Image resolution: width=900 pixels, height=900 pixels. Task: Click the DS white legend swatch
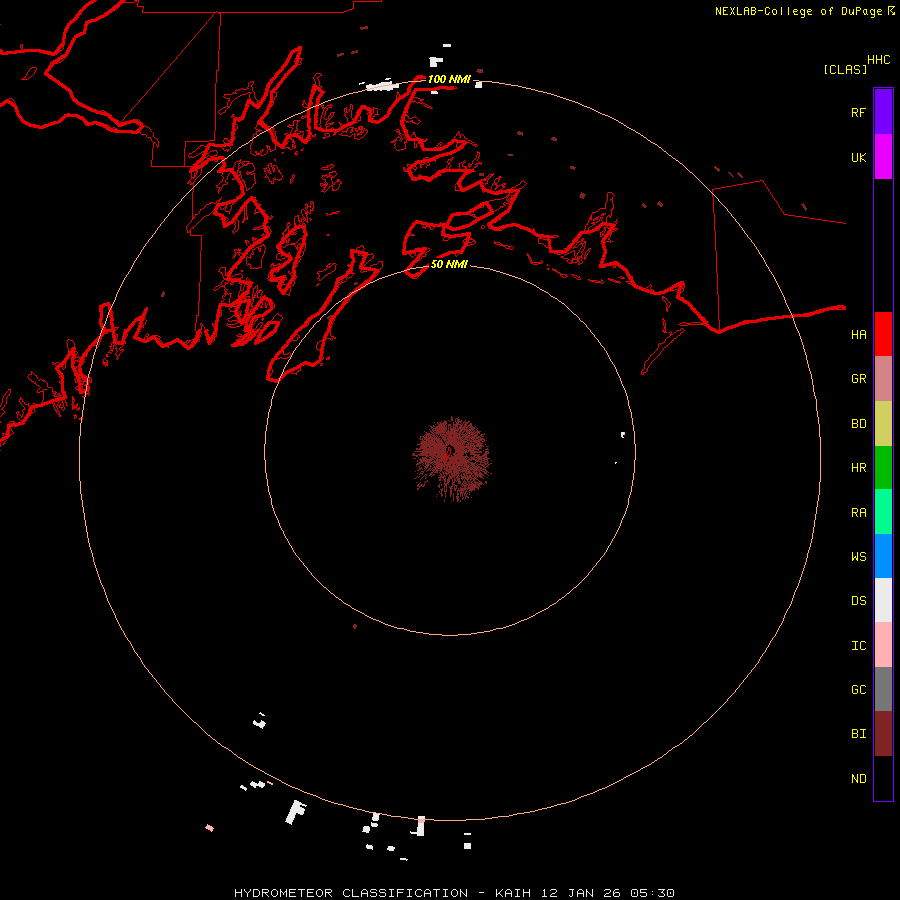pyautogui.click(x=883, y=600)
